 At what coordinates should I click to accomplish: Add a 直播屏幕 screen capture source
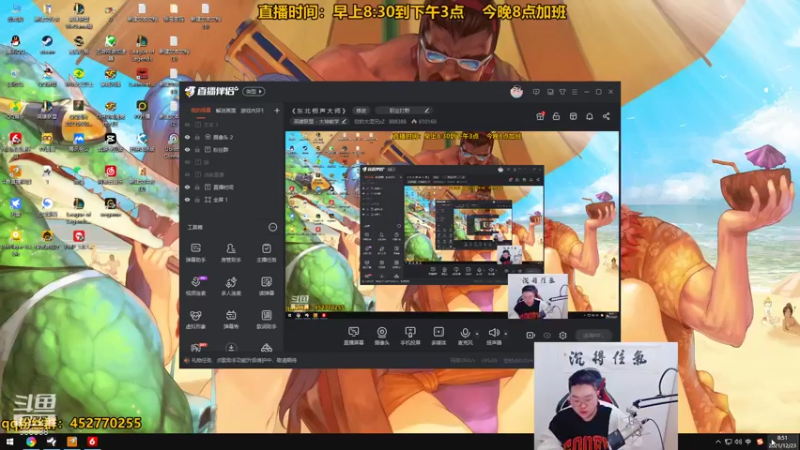click(354, 336)
